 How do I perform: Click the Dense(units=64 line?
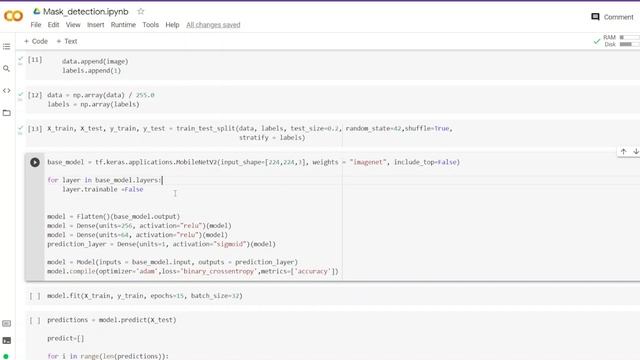pyautogui.click(x=138, y=235)
